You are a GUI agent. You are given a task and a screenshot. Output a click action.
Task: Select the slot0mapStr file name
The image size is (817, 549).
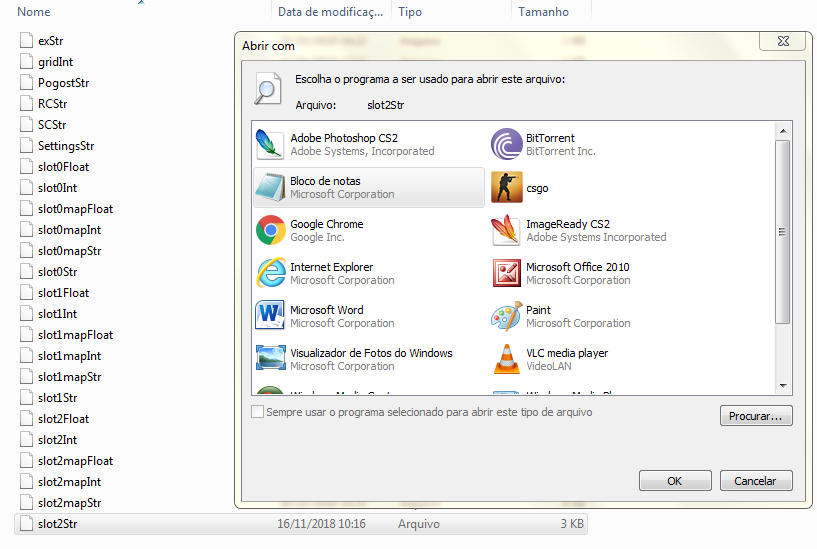tap(69, 251)
